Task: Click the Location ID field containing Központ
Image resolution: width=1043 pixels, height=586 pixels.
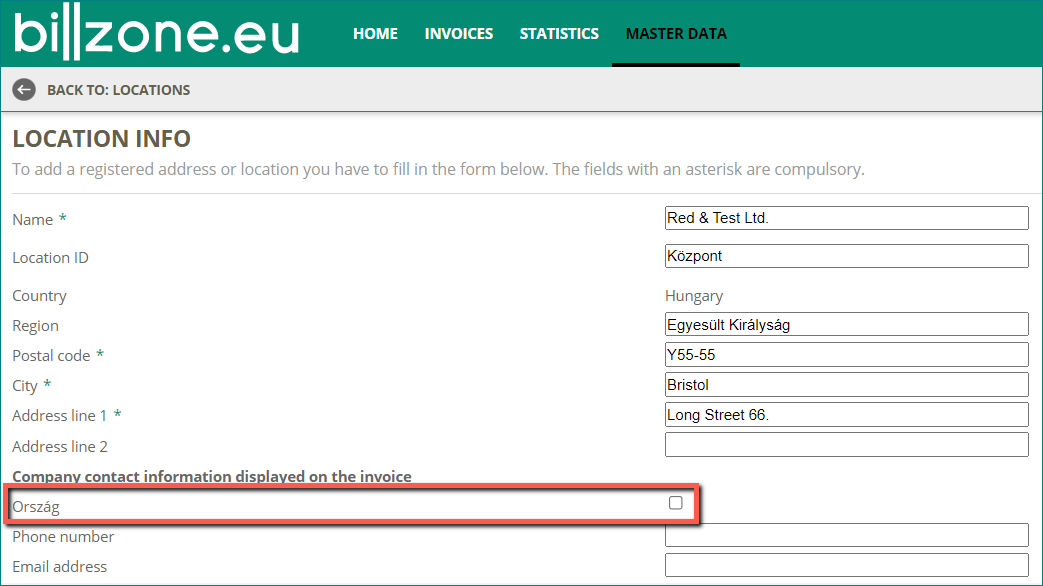Action: (x=846, y=256)
